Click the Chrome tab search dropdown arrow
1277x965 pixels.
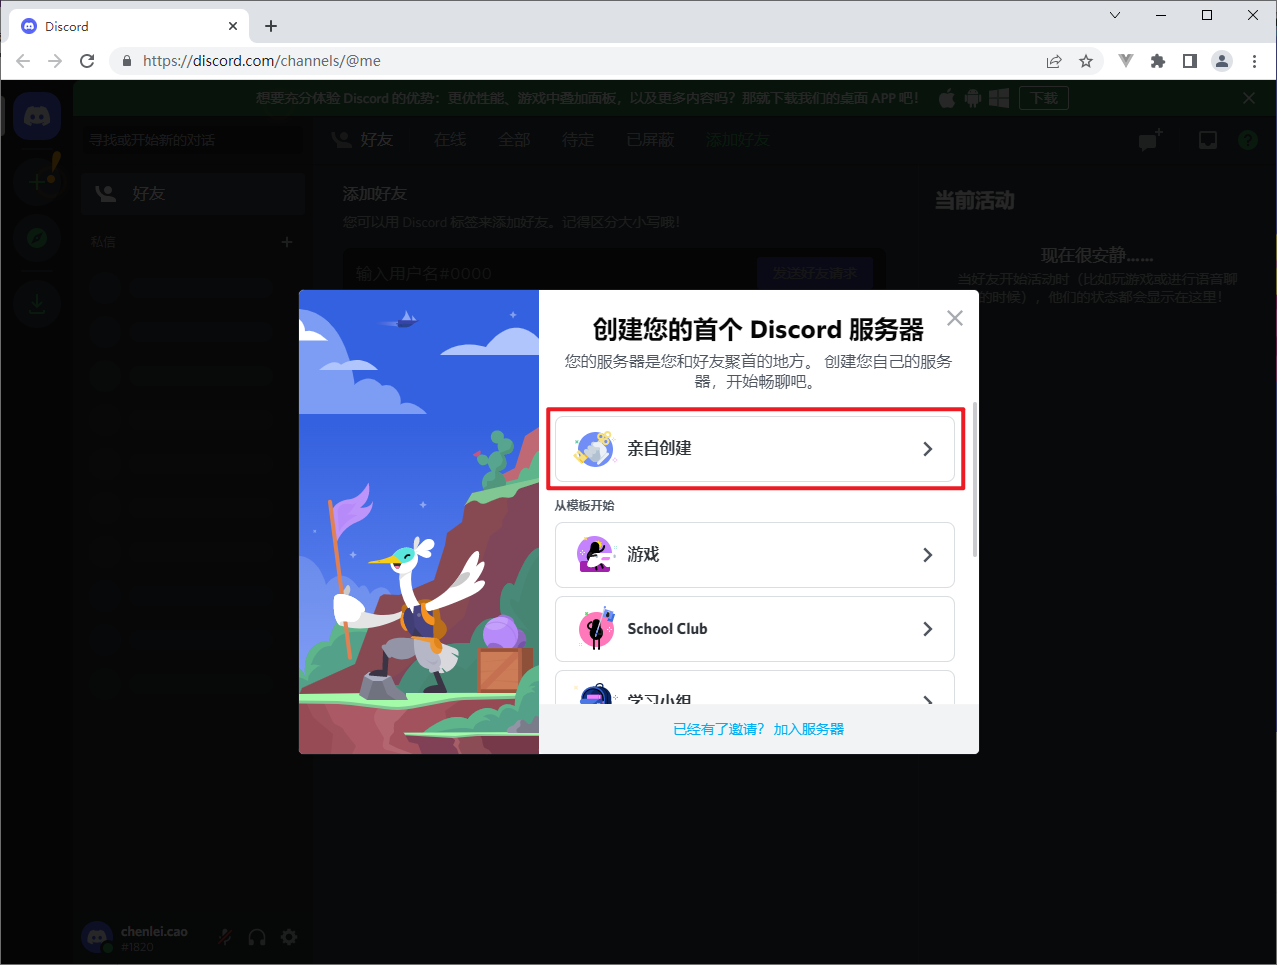pos(1115,15)
